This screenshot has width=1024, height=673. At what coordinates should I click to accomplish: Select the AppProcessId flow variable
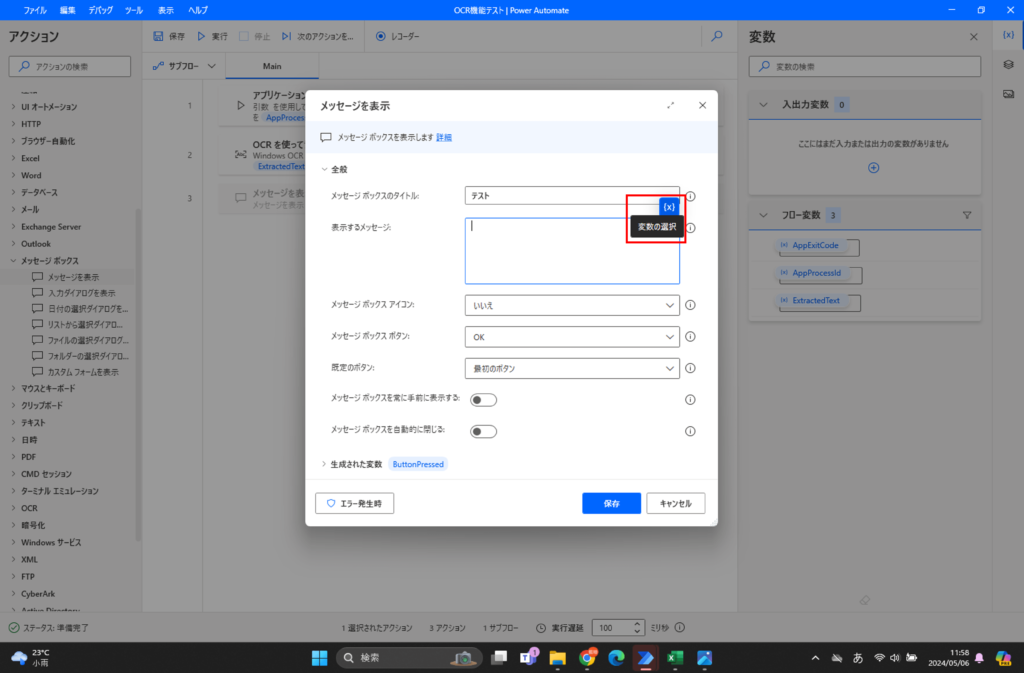(817, 274)
